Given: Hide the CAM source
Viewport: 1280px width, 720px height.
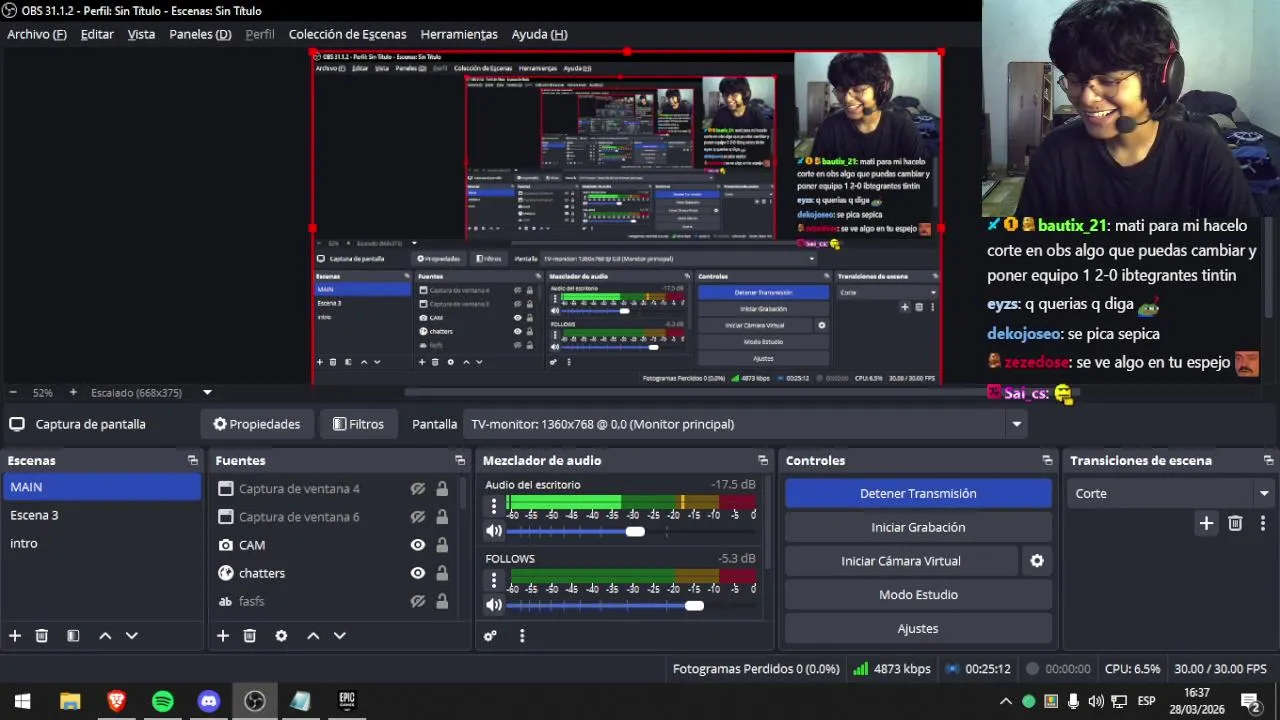Looking at the screenshot, I should click(418, 545).
